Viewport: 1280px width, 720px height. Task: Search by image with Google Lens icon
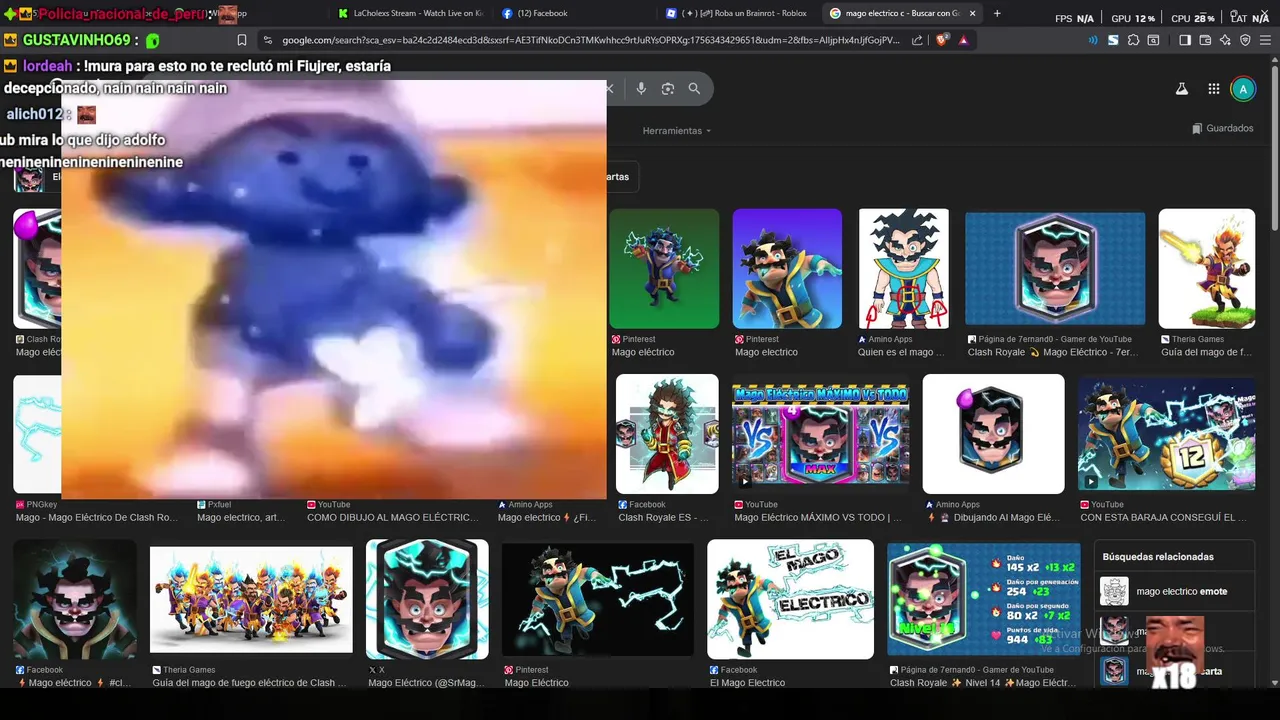pyautogui.click(x=668, y=88)
